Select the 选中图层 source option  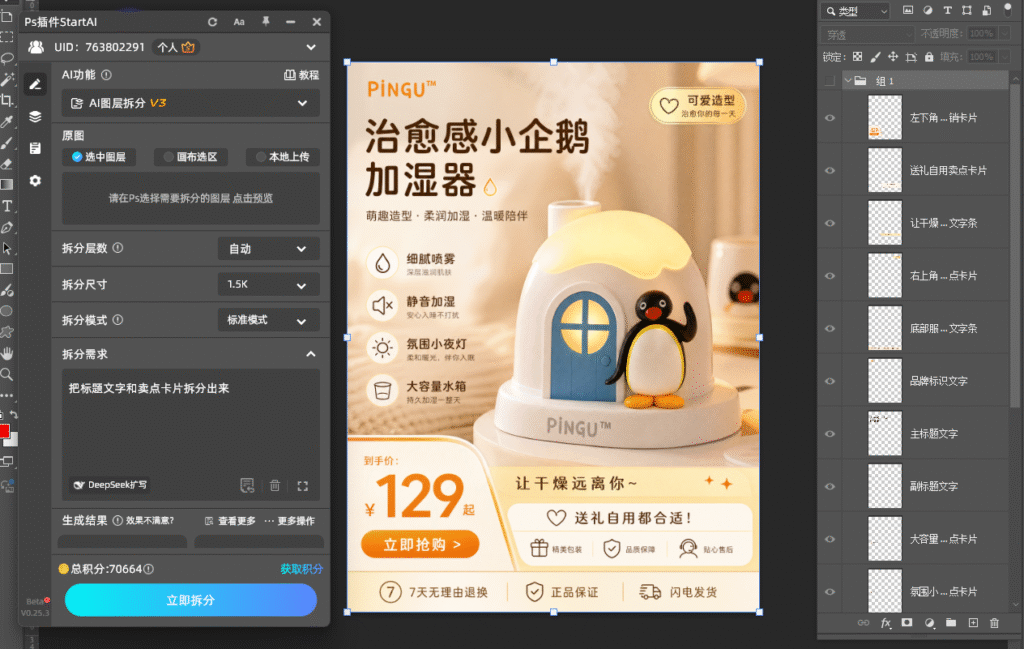[x=99, y=157]
